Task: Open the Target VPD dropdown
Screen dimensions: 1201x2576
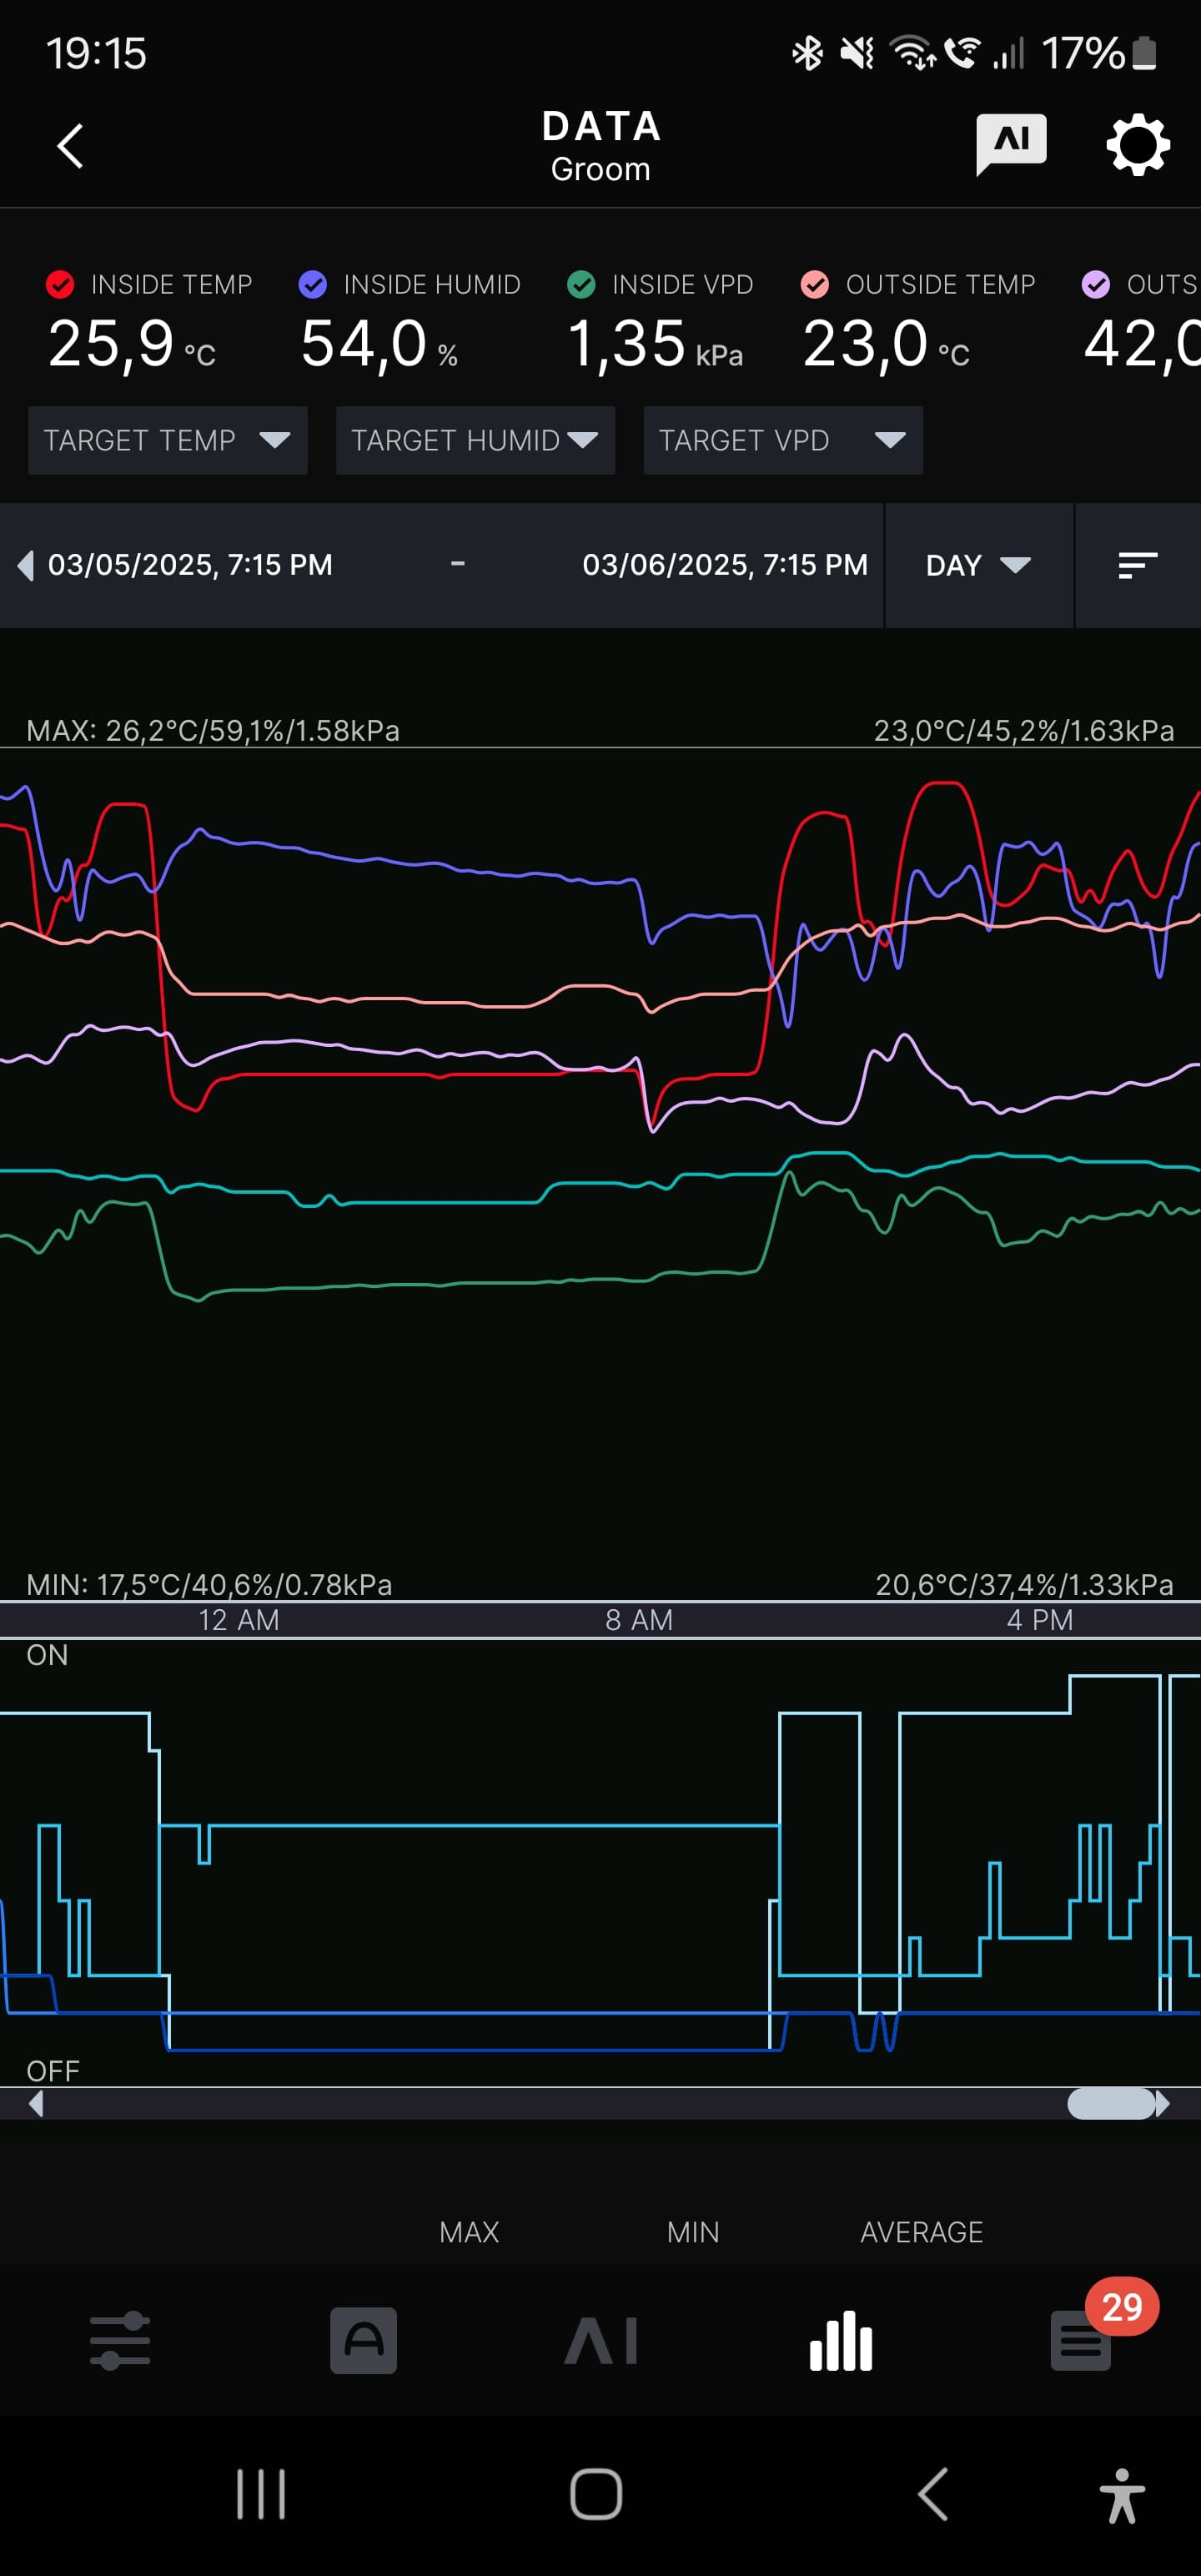Action: [x=782, y=440]
